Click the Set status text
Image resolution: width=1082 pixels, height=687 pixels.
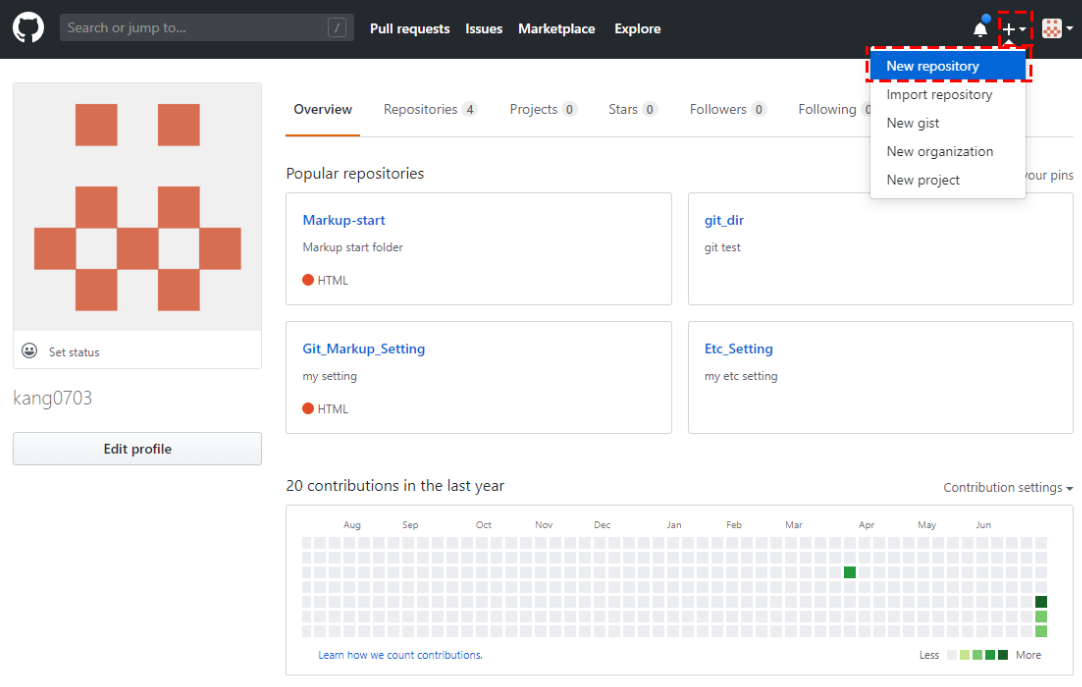click(74, 352)
